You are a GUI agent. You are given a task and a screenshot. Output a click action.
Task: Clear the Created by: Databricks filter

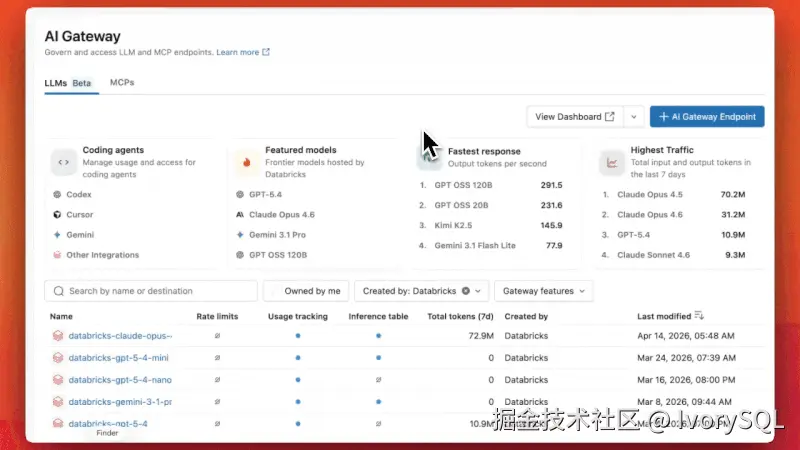pyautogui.click(x=466, y=291)
